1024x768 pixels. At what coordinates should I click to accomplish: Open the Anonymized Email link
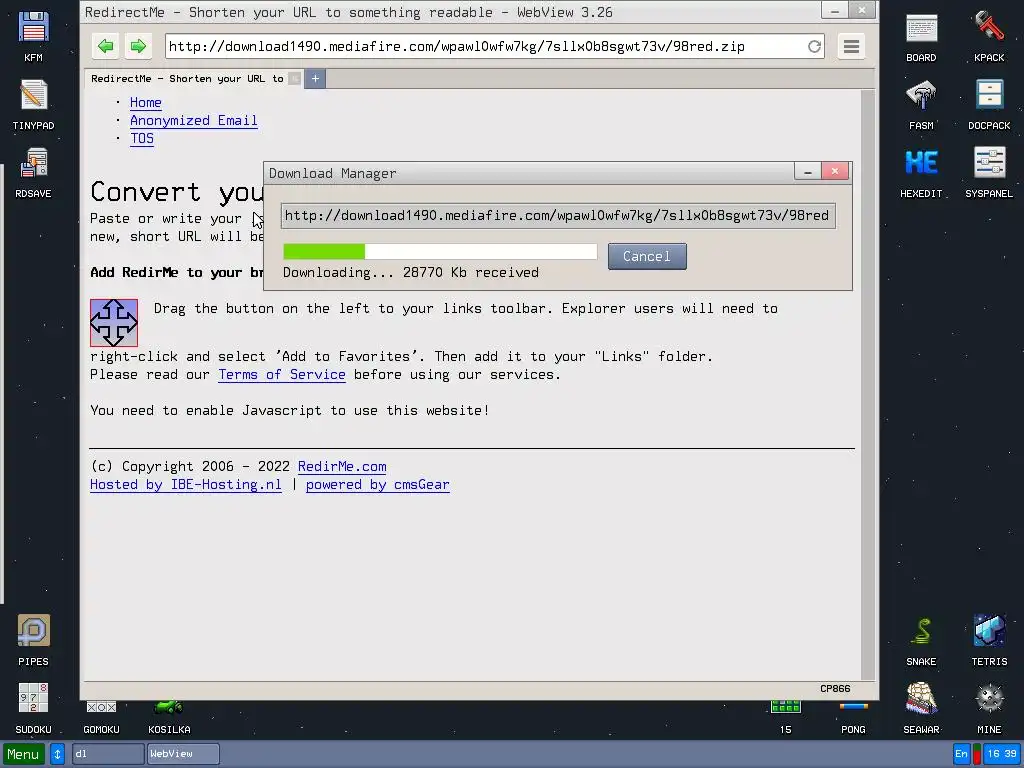click(x=194, y=120)
